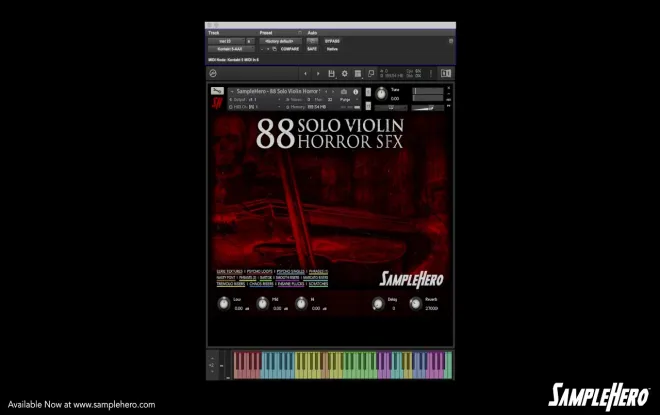Toggle the aux sends button in instrument header
This screenshot has width=660, height=415.
tap(449, 100)
